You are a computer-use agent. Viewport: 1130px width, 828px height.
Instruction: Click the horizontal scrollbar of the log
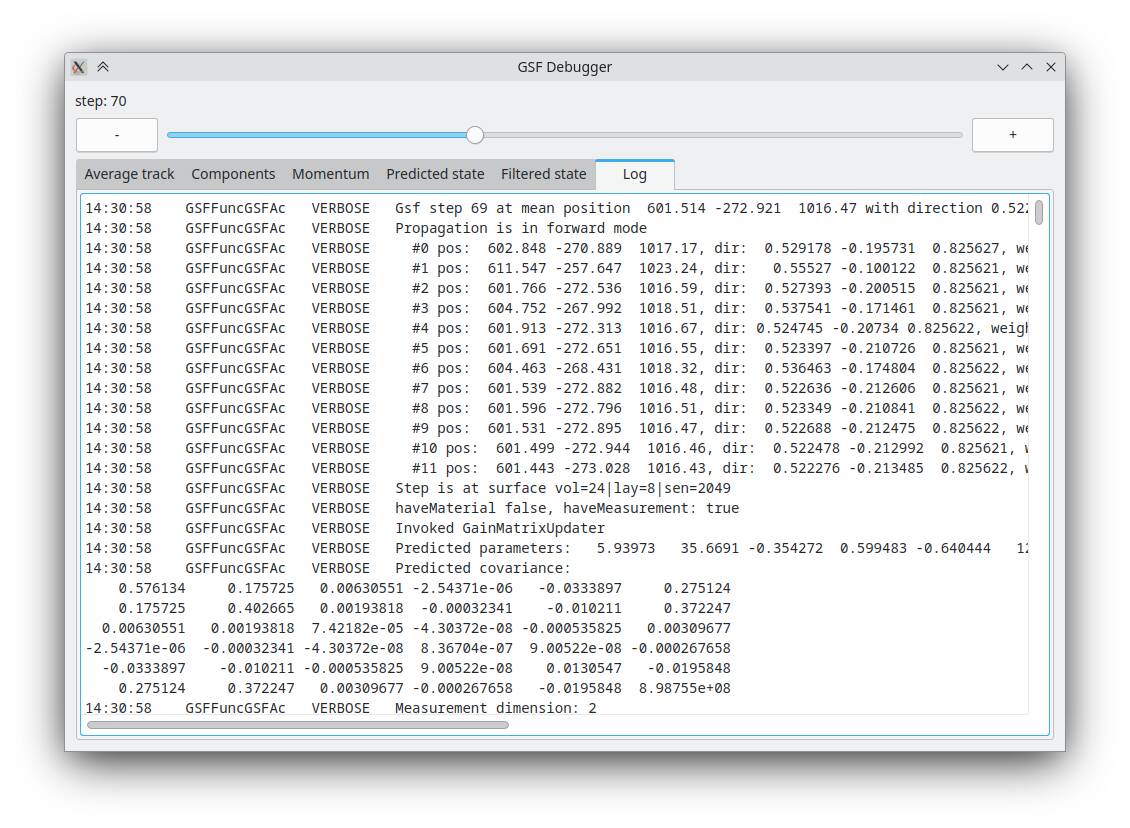pos(297,725)
